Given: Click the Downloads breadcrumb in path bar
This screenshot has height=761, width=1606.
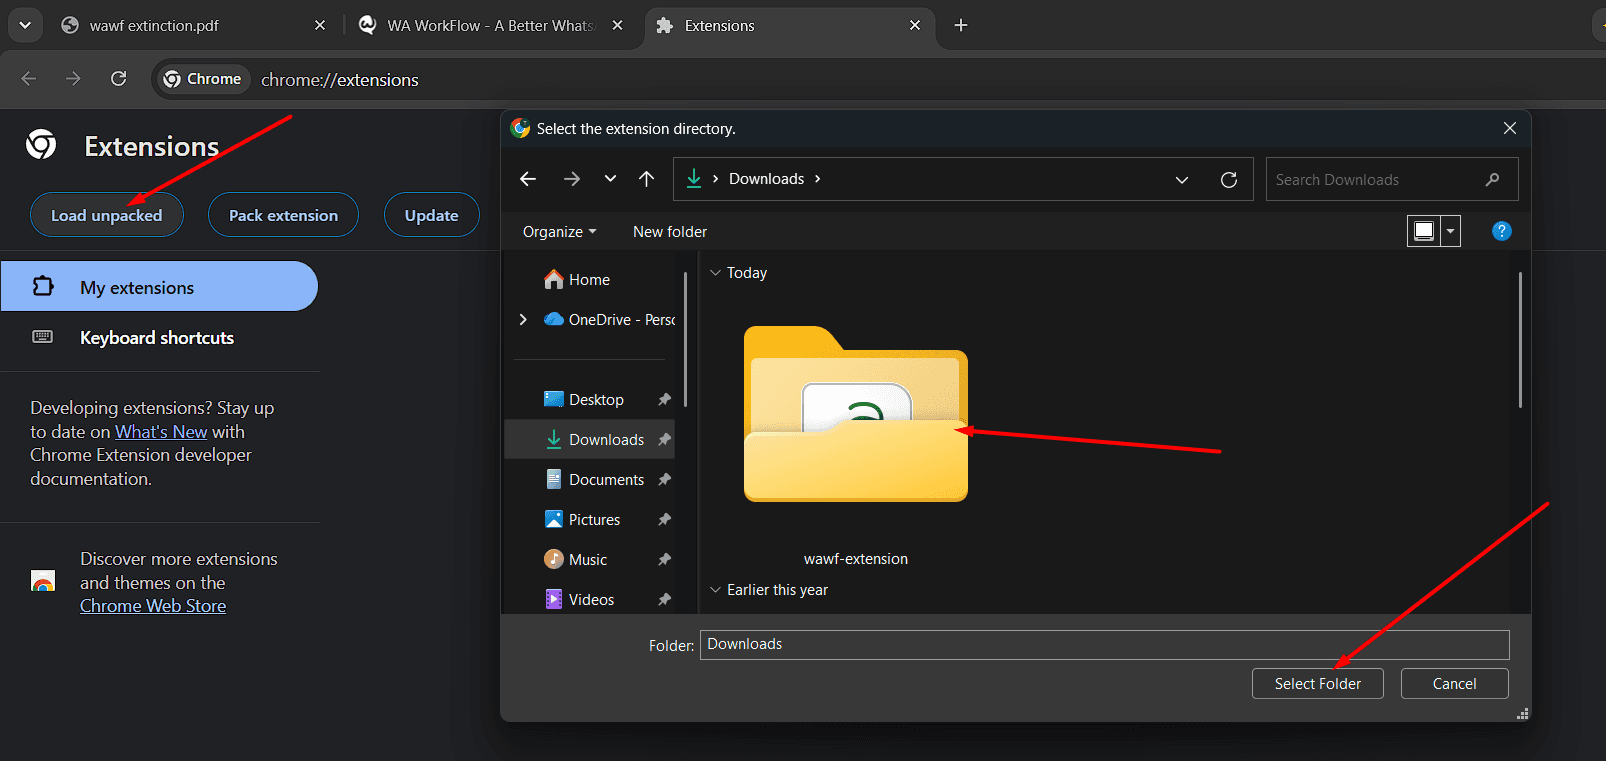Looking at the screenshot, I should click(x=766, y=179).
